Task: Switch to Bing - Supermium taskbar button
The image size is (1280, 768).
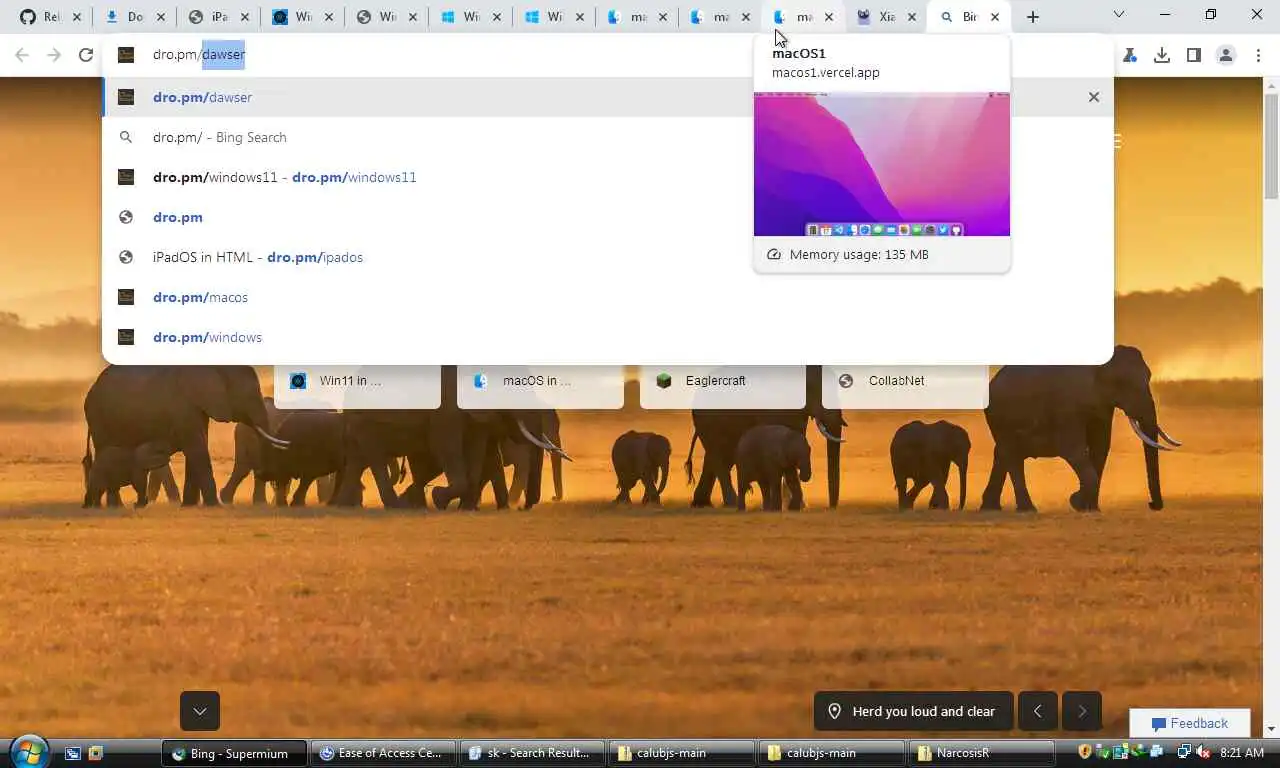Action: tap(233, 753)
